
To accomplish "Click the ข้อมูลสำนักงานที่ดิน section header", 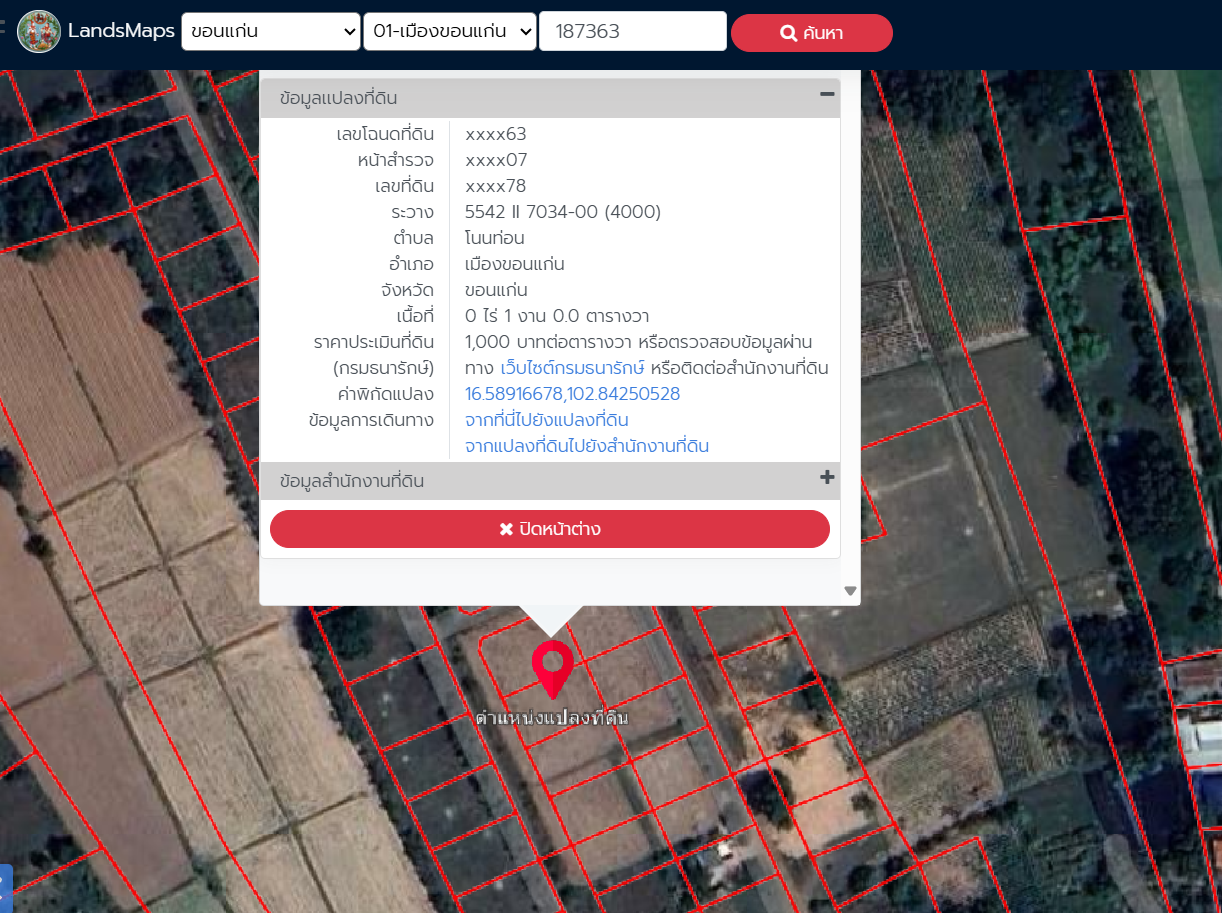I will click(352, 481).
